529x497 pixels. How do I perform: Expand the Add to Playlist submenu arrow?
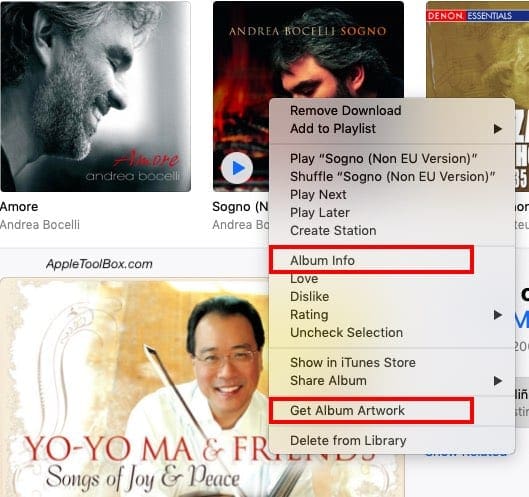pos(497,129)
